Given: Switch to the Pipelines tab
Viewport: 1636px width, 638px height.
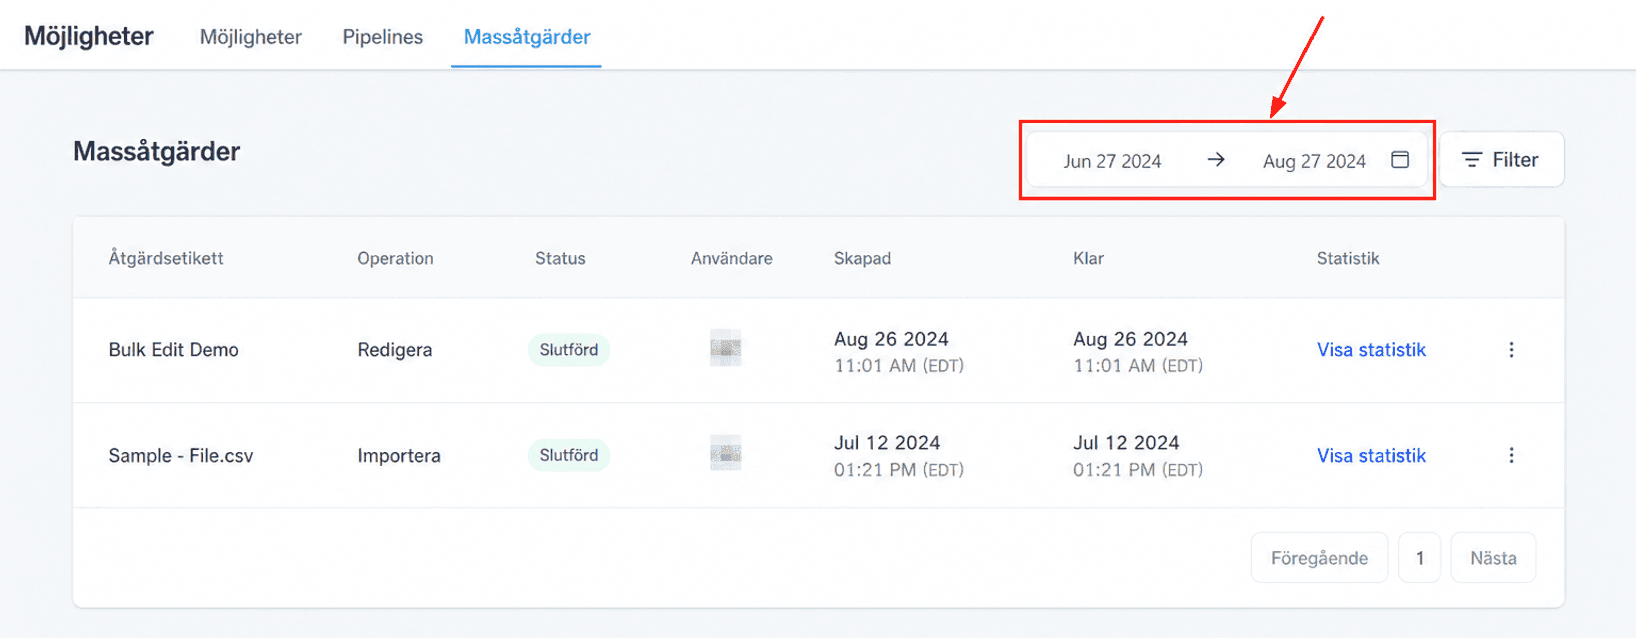Looking at the screenshot, I should tap(383, 37).
